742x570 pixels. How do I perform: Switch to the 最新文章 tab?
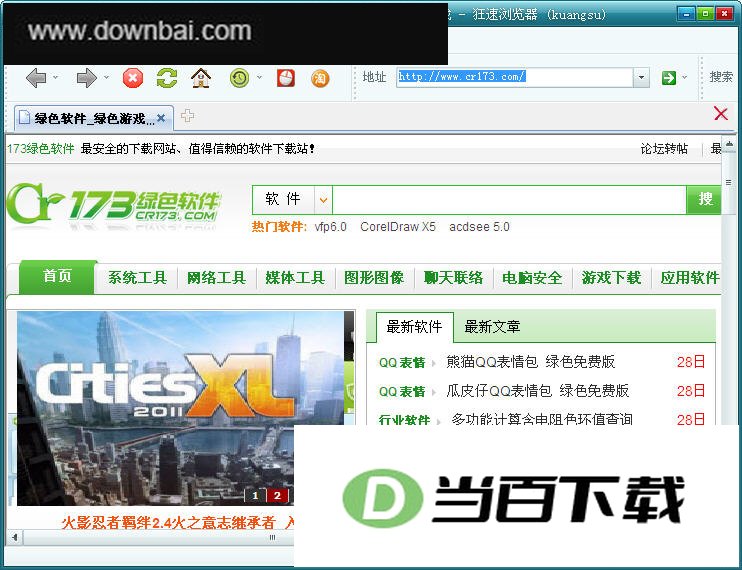point(492,327)
